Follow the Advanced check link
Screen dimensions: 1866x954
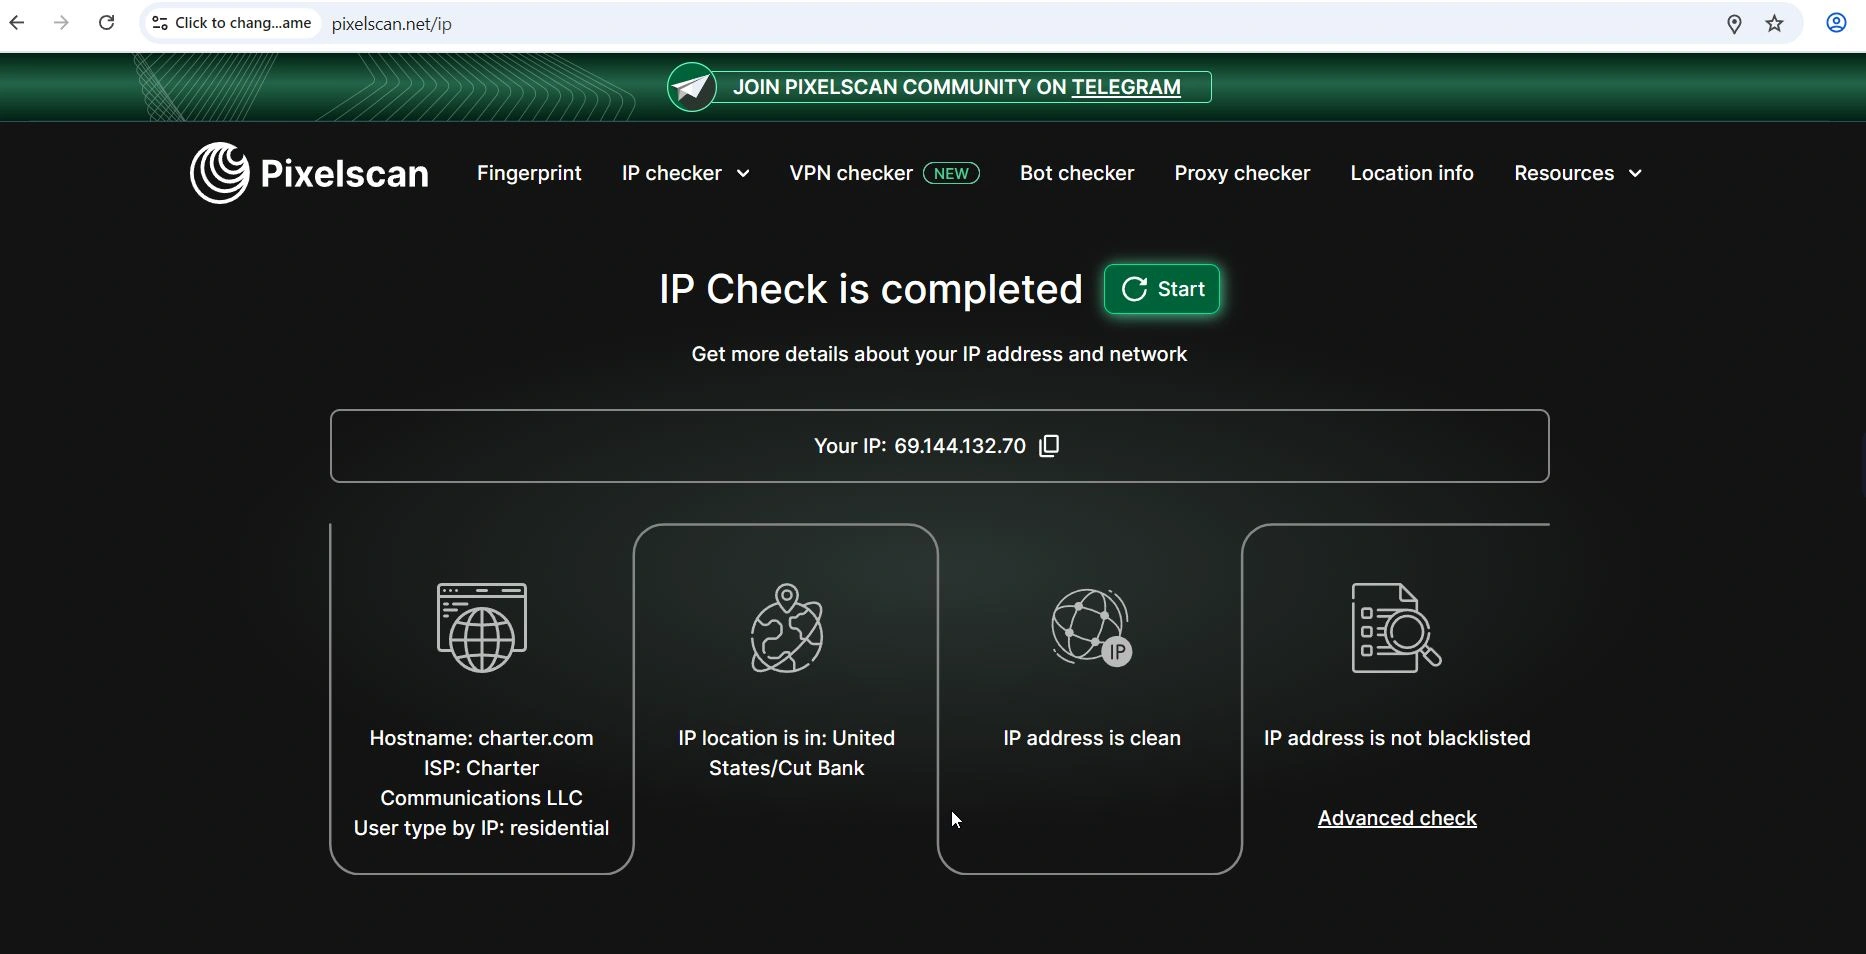[1397, 818]
